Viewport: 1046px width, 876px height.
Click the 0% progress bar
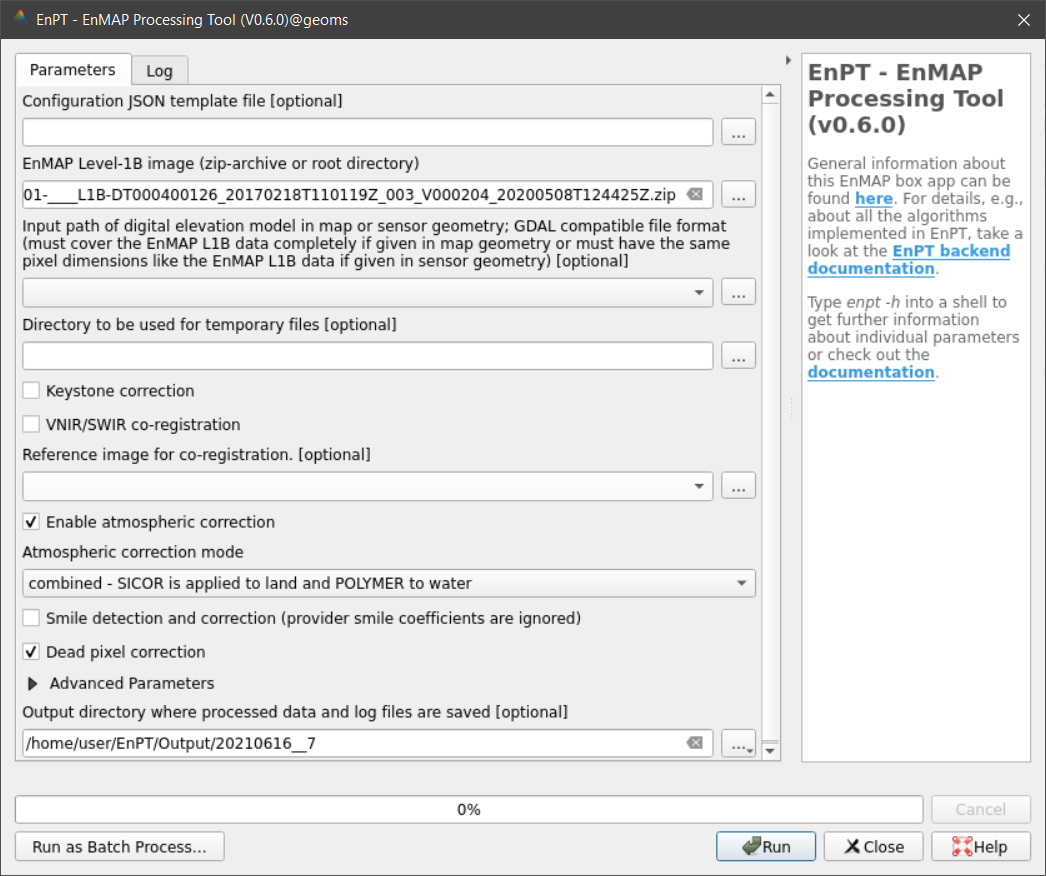[468, 809]
